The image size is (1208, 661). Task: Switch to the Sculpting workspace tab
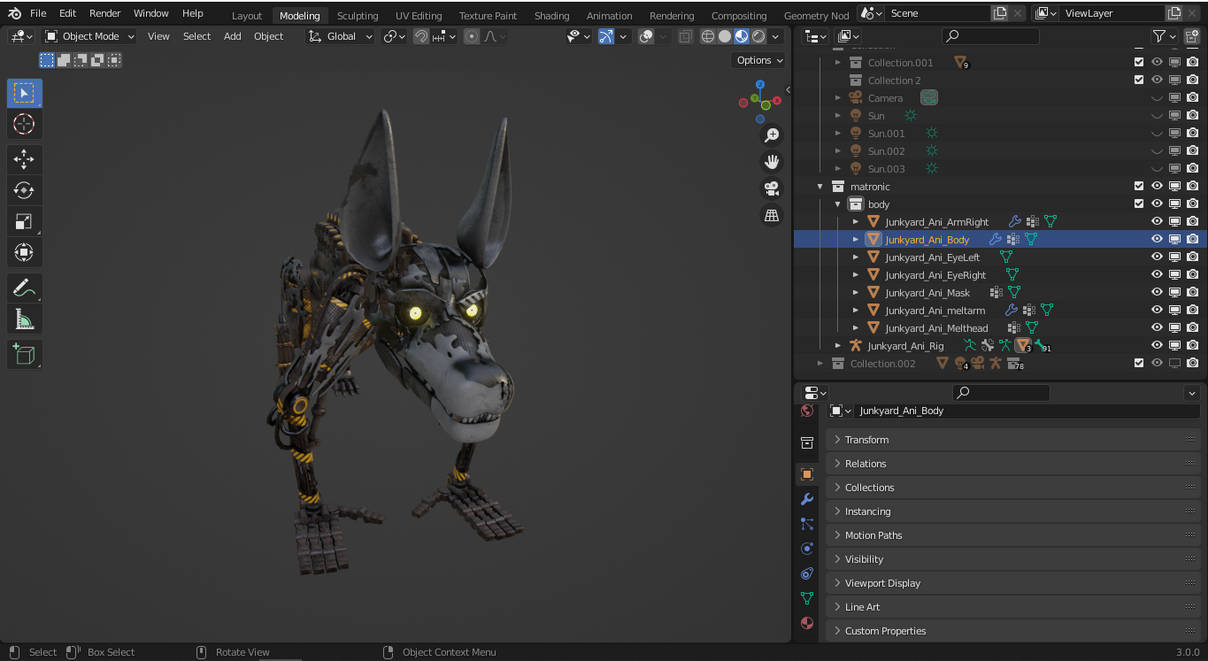pos(358,15)
